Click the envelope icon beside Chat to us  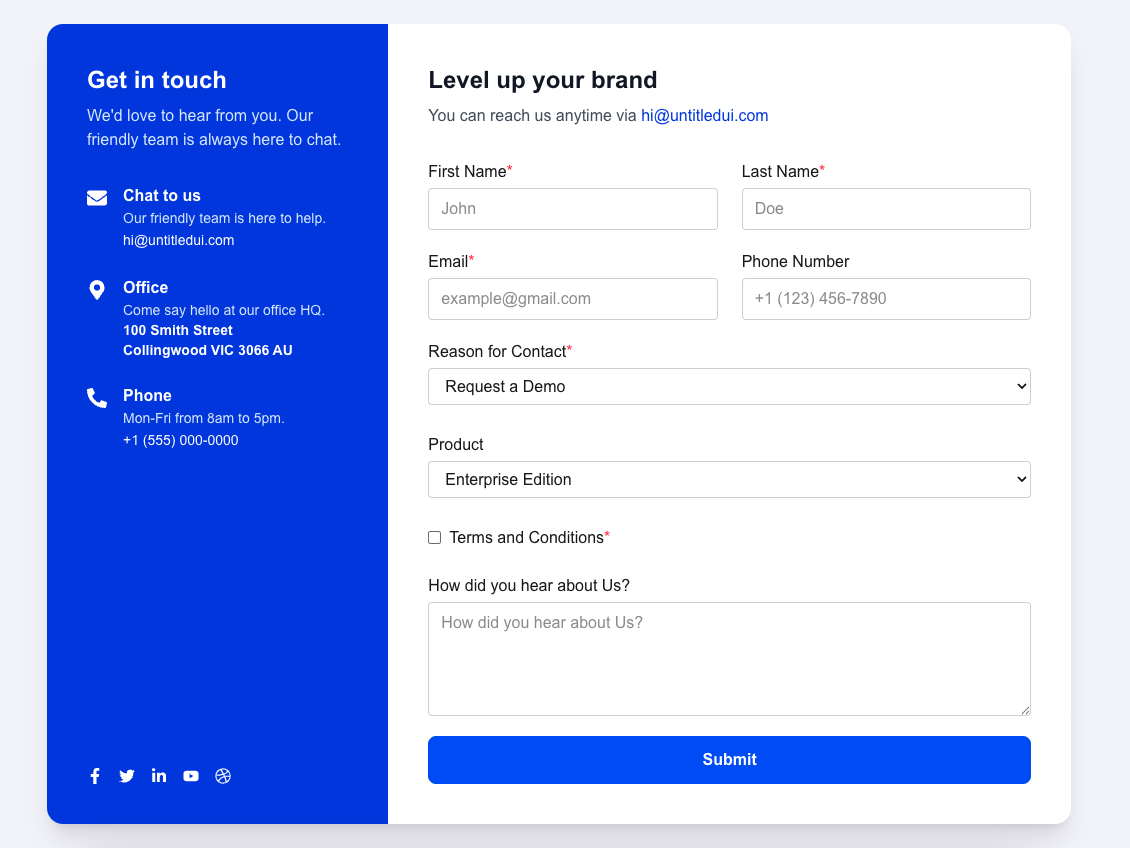coord(97,198)
